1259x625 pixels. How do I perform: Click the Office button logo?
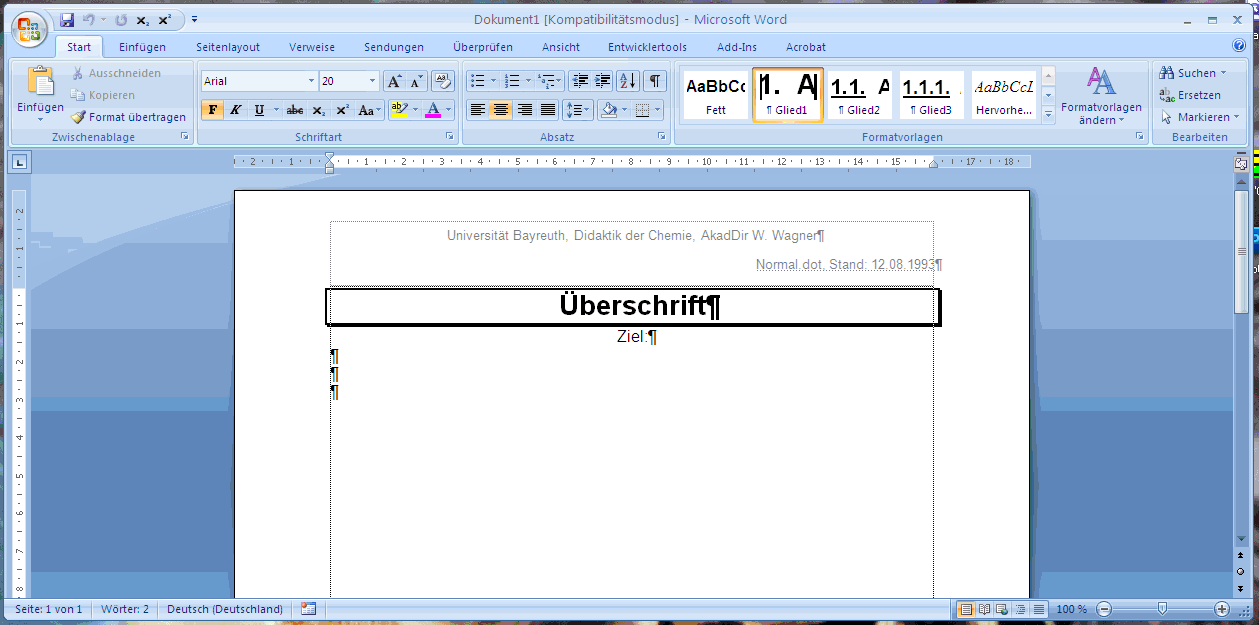point(28,29)
